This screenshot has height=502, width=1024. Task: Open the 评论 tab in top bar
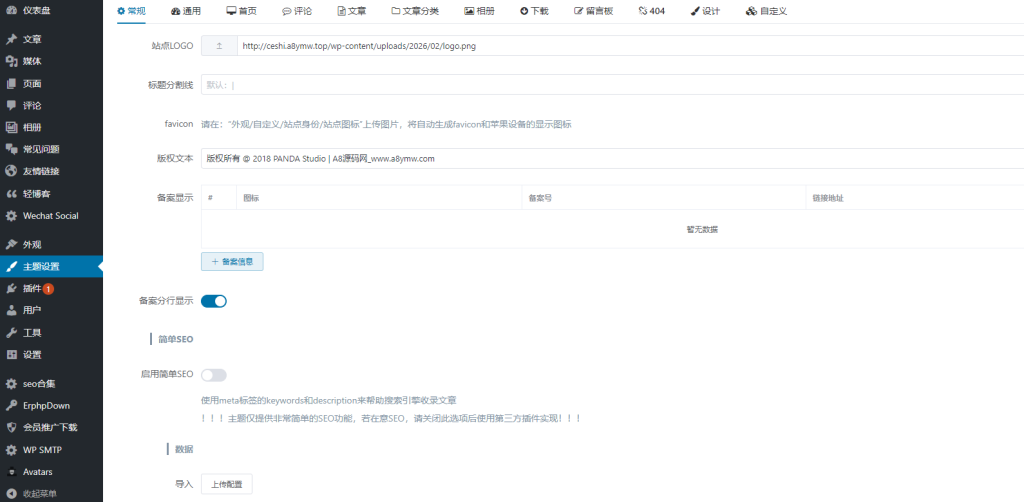pyautogui.click(x=297, y=11)
